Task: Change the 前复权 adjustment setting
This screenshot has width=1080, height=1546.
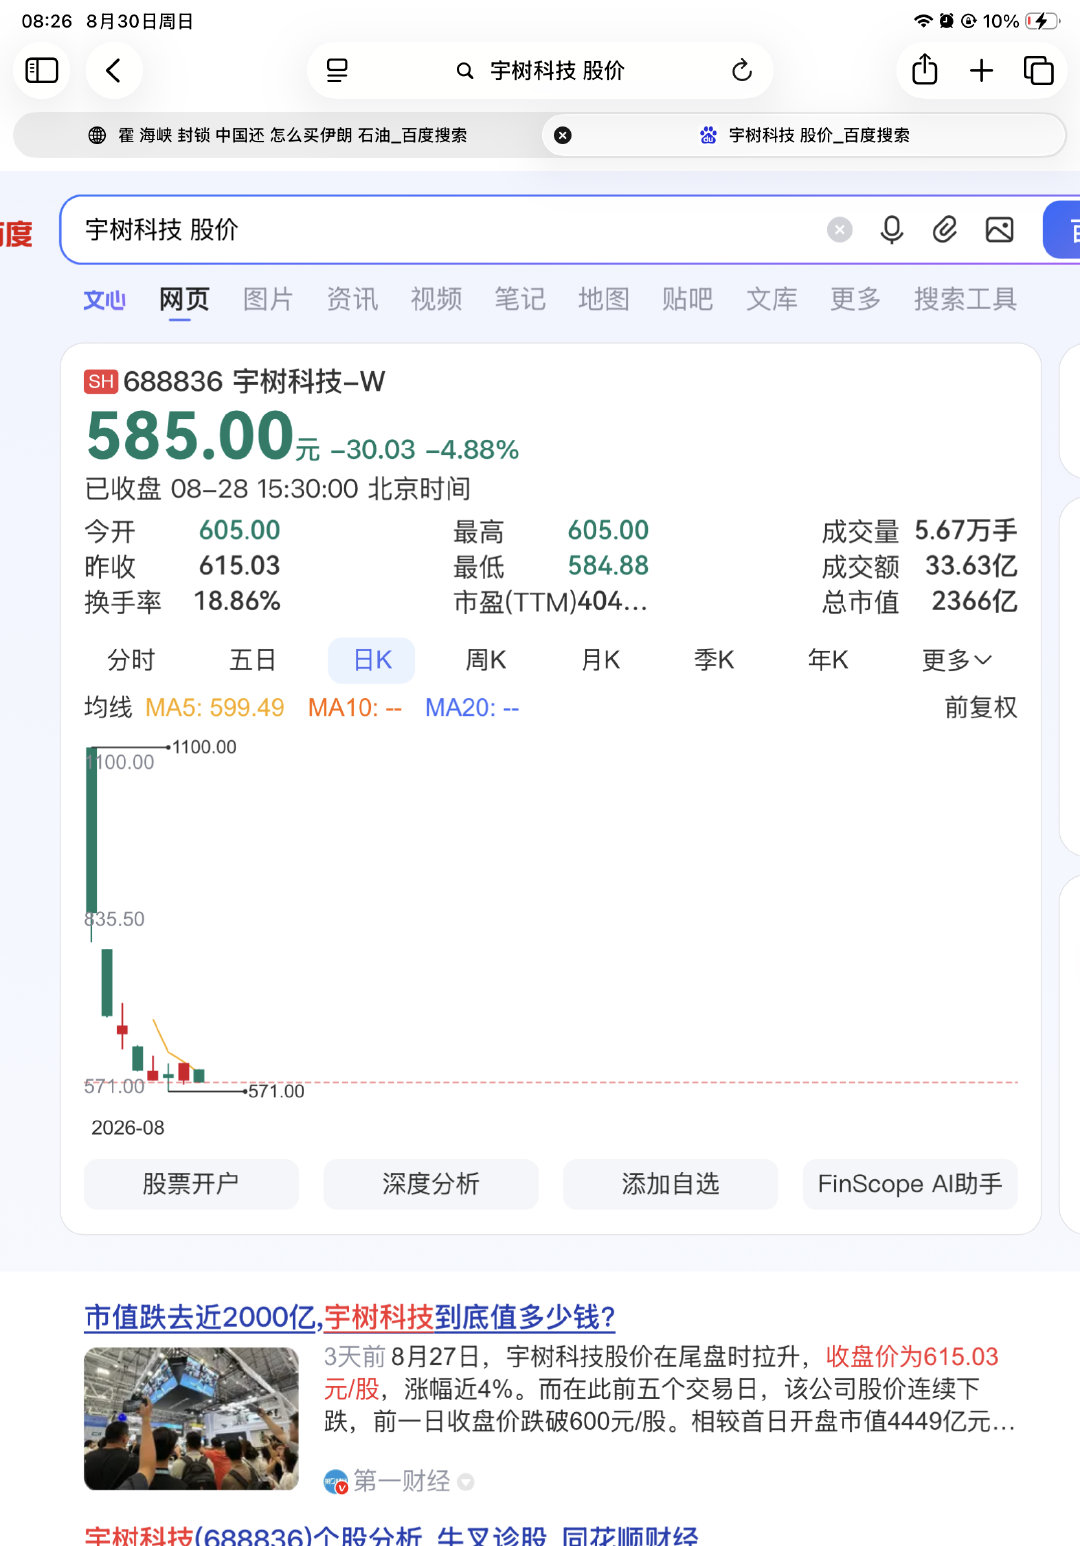Action: pos(981,708)
